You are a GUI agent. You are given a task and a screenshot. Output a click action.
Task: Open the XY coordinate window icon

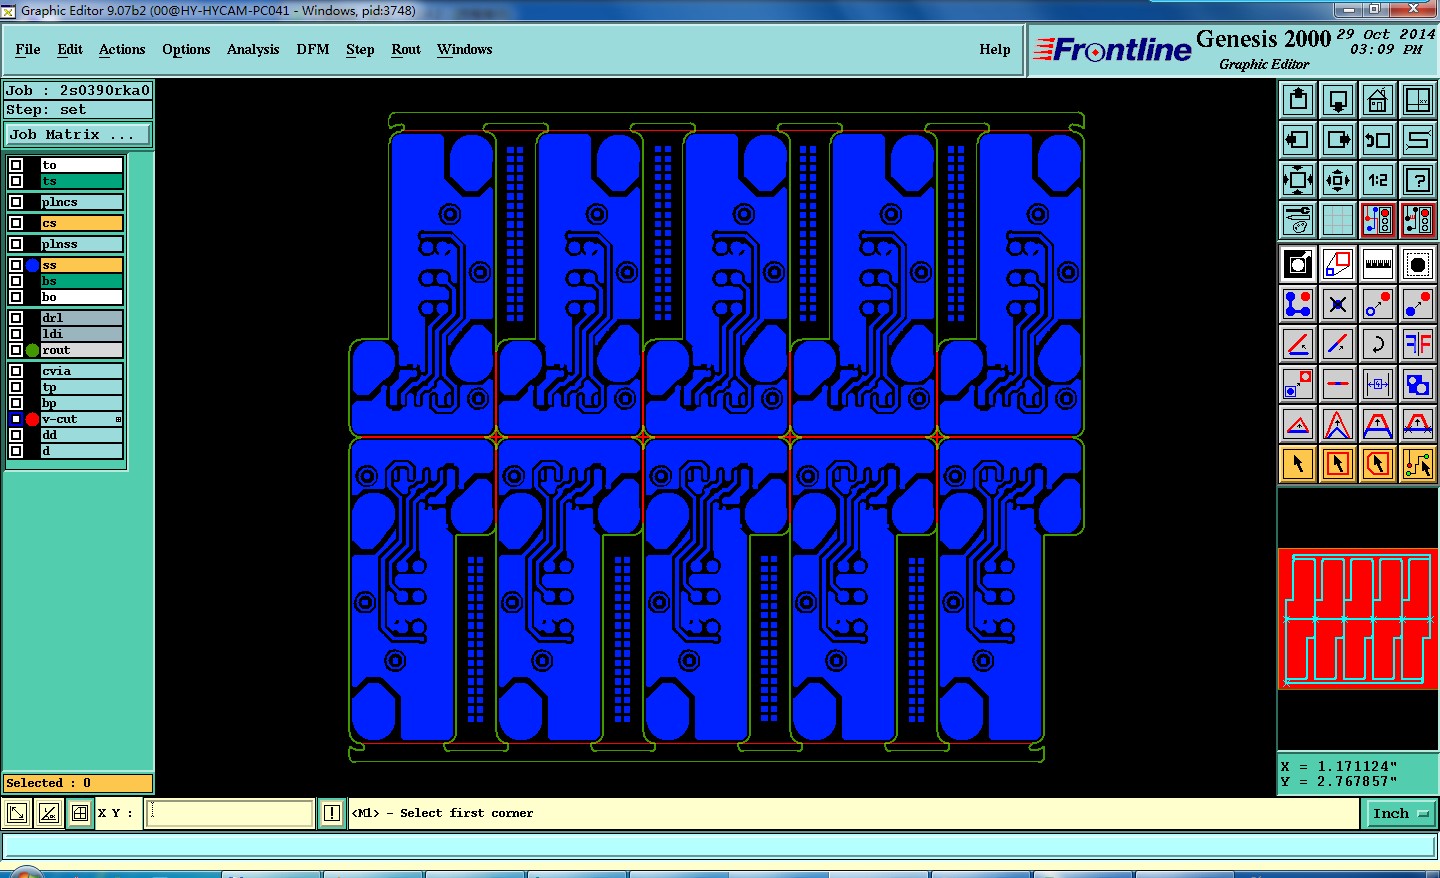coord(1418,100)
